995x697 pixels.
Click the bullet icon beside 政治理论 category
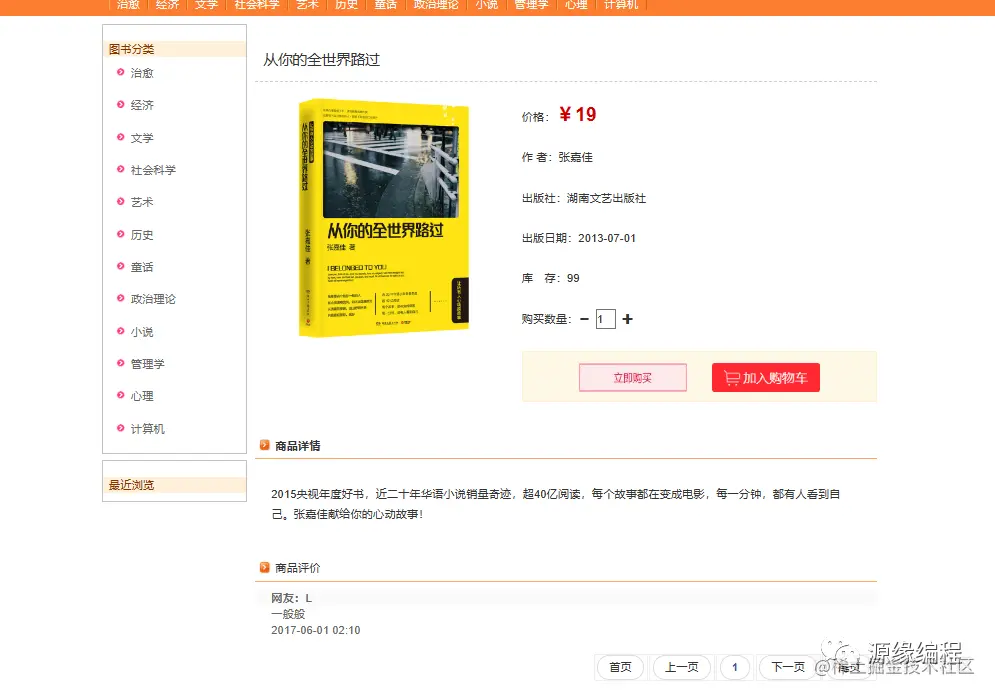tap(121, 298)
